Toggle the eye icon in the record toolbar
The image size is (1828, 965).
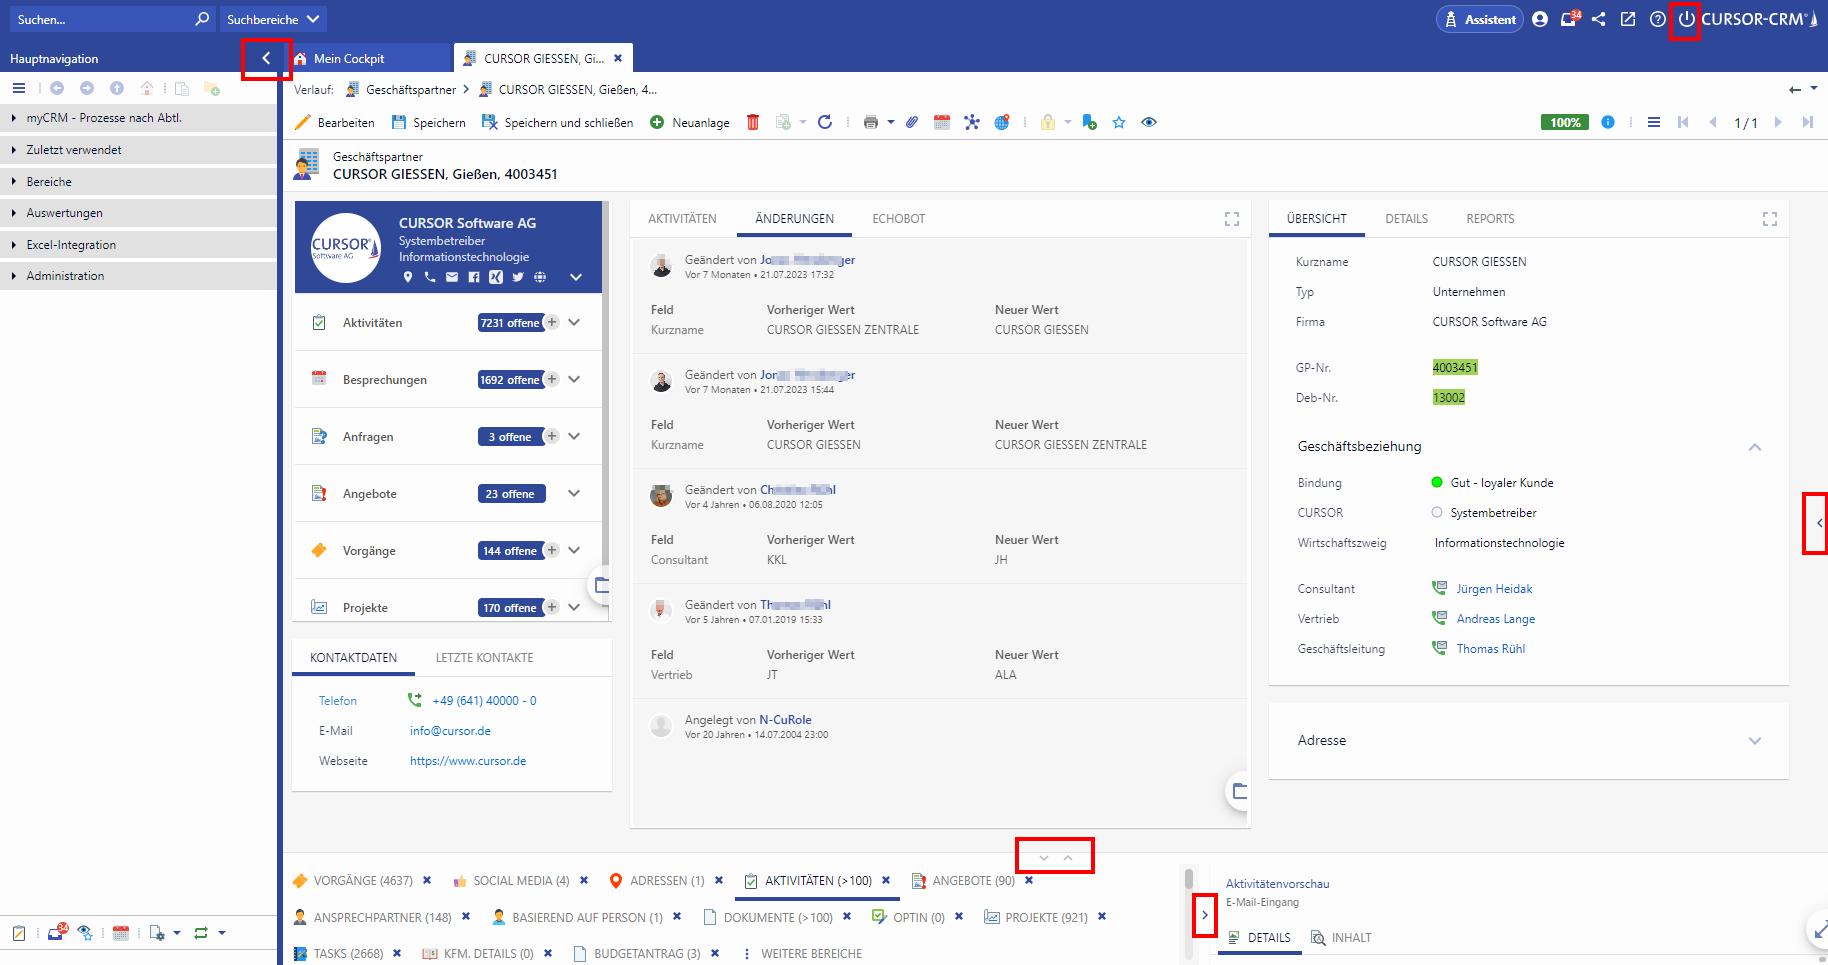coord(1149,122)
